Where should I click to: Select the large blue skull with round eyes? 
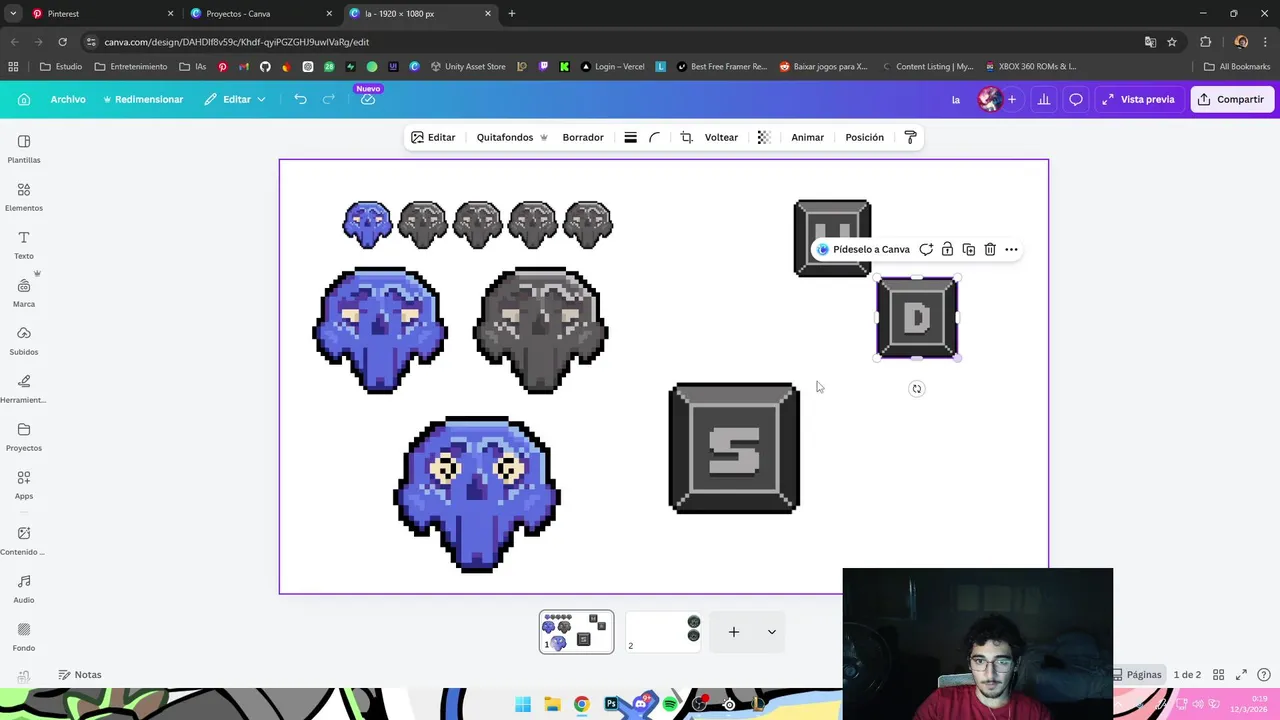(477, 494)
